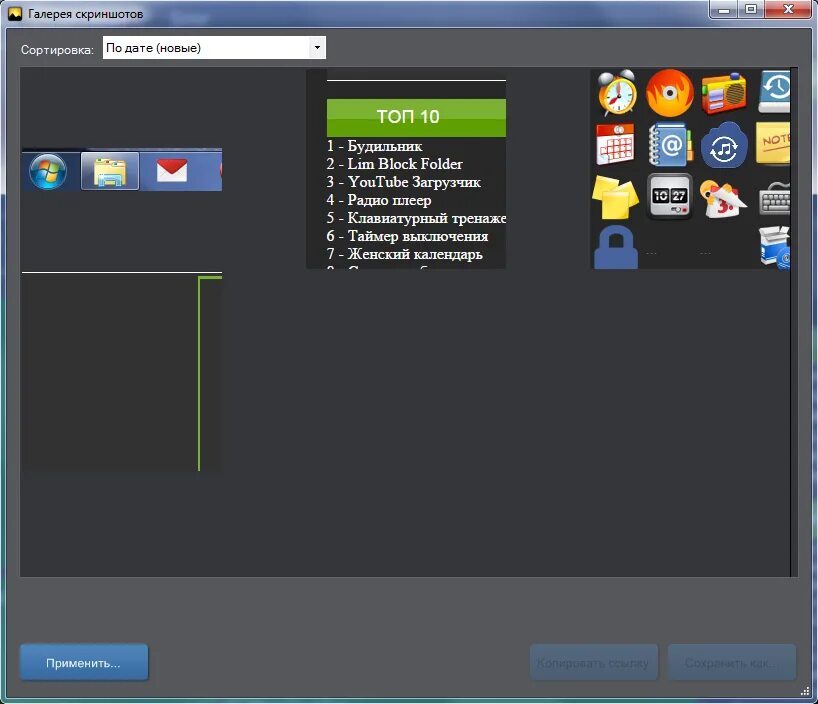Click the software box with disc icon
Screen dimensions: 818x704
[x=775, y=247]
